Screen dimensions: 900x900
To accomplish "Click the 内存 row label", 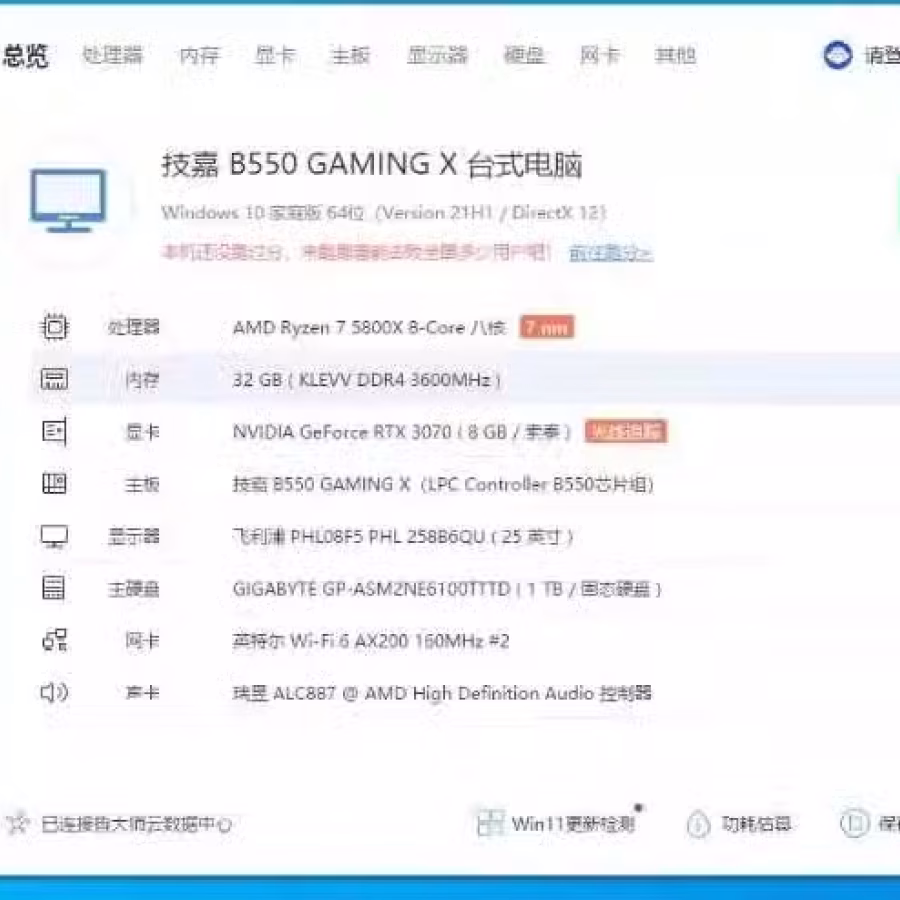I will coord(142,380).
